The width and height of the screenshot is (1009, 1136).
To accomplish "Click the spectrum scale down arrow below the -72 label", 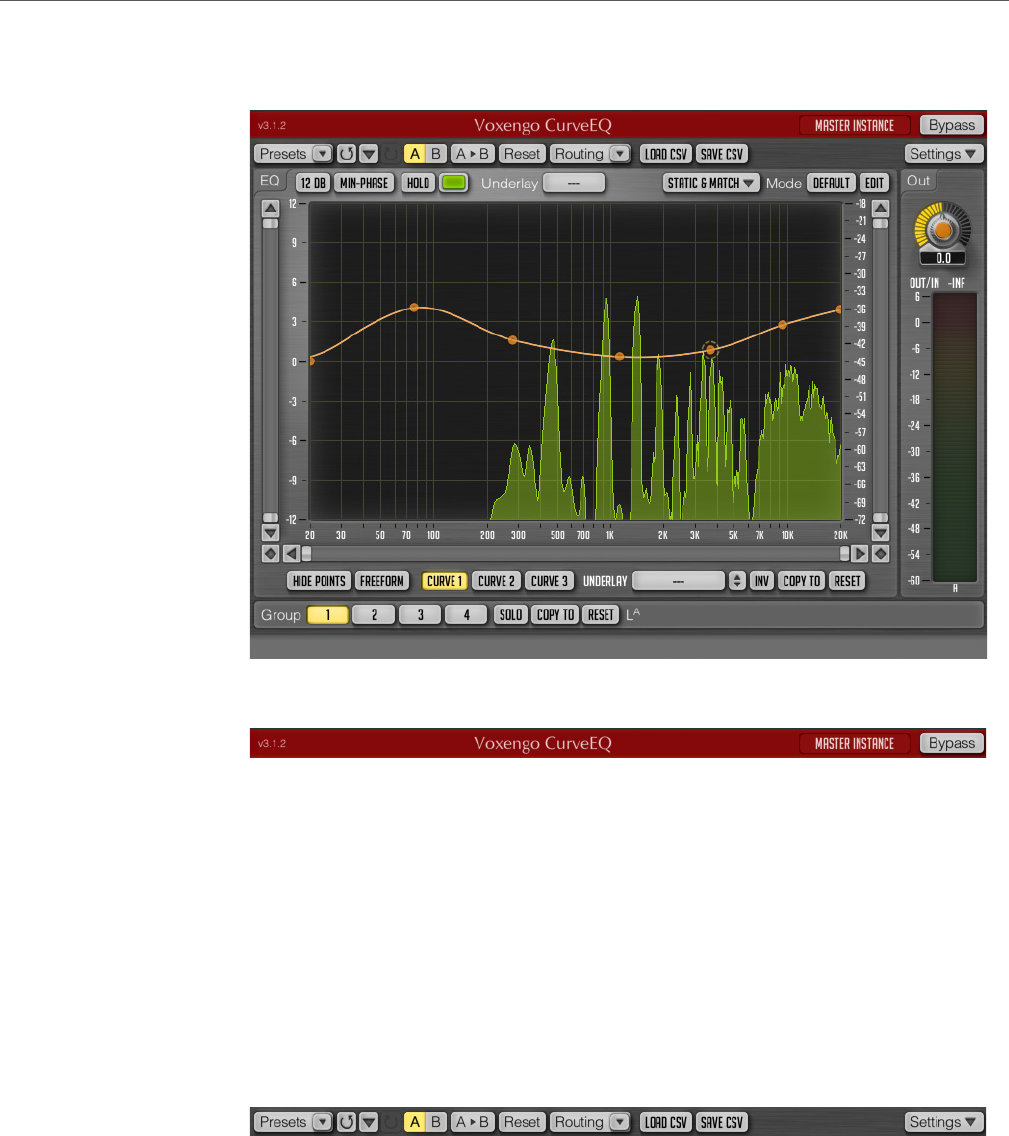I will 880,533.
